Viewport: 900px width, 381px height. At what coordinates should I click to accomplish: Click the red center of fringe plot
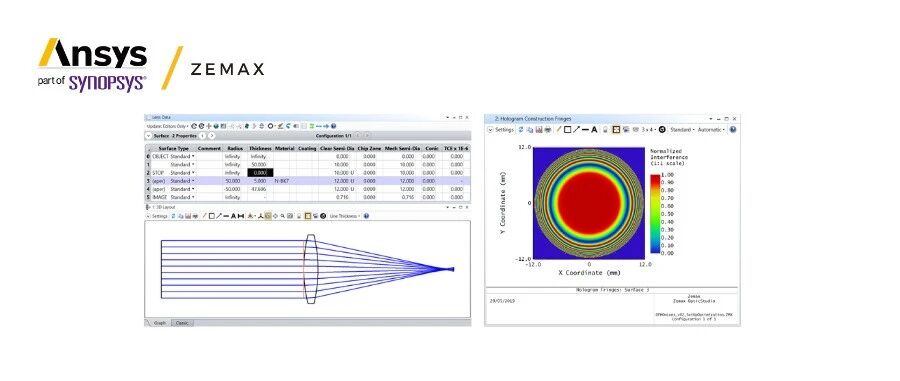[589, 202]
